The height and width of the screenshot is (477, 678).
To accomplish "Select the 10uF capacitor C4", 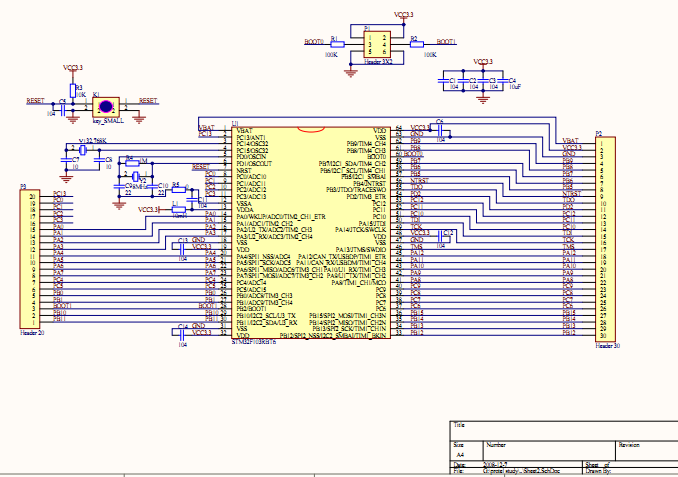I will [x=503, y=81].
